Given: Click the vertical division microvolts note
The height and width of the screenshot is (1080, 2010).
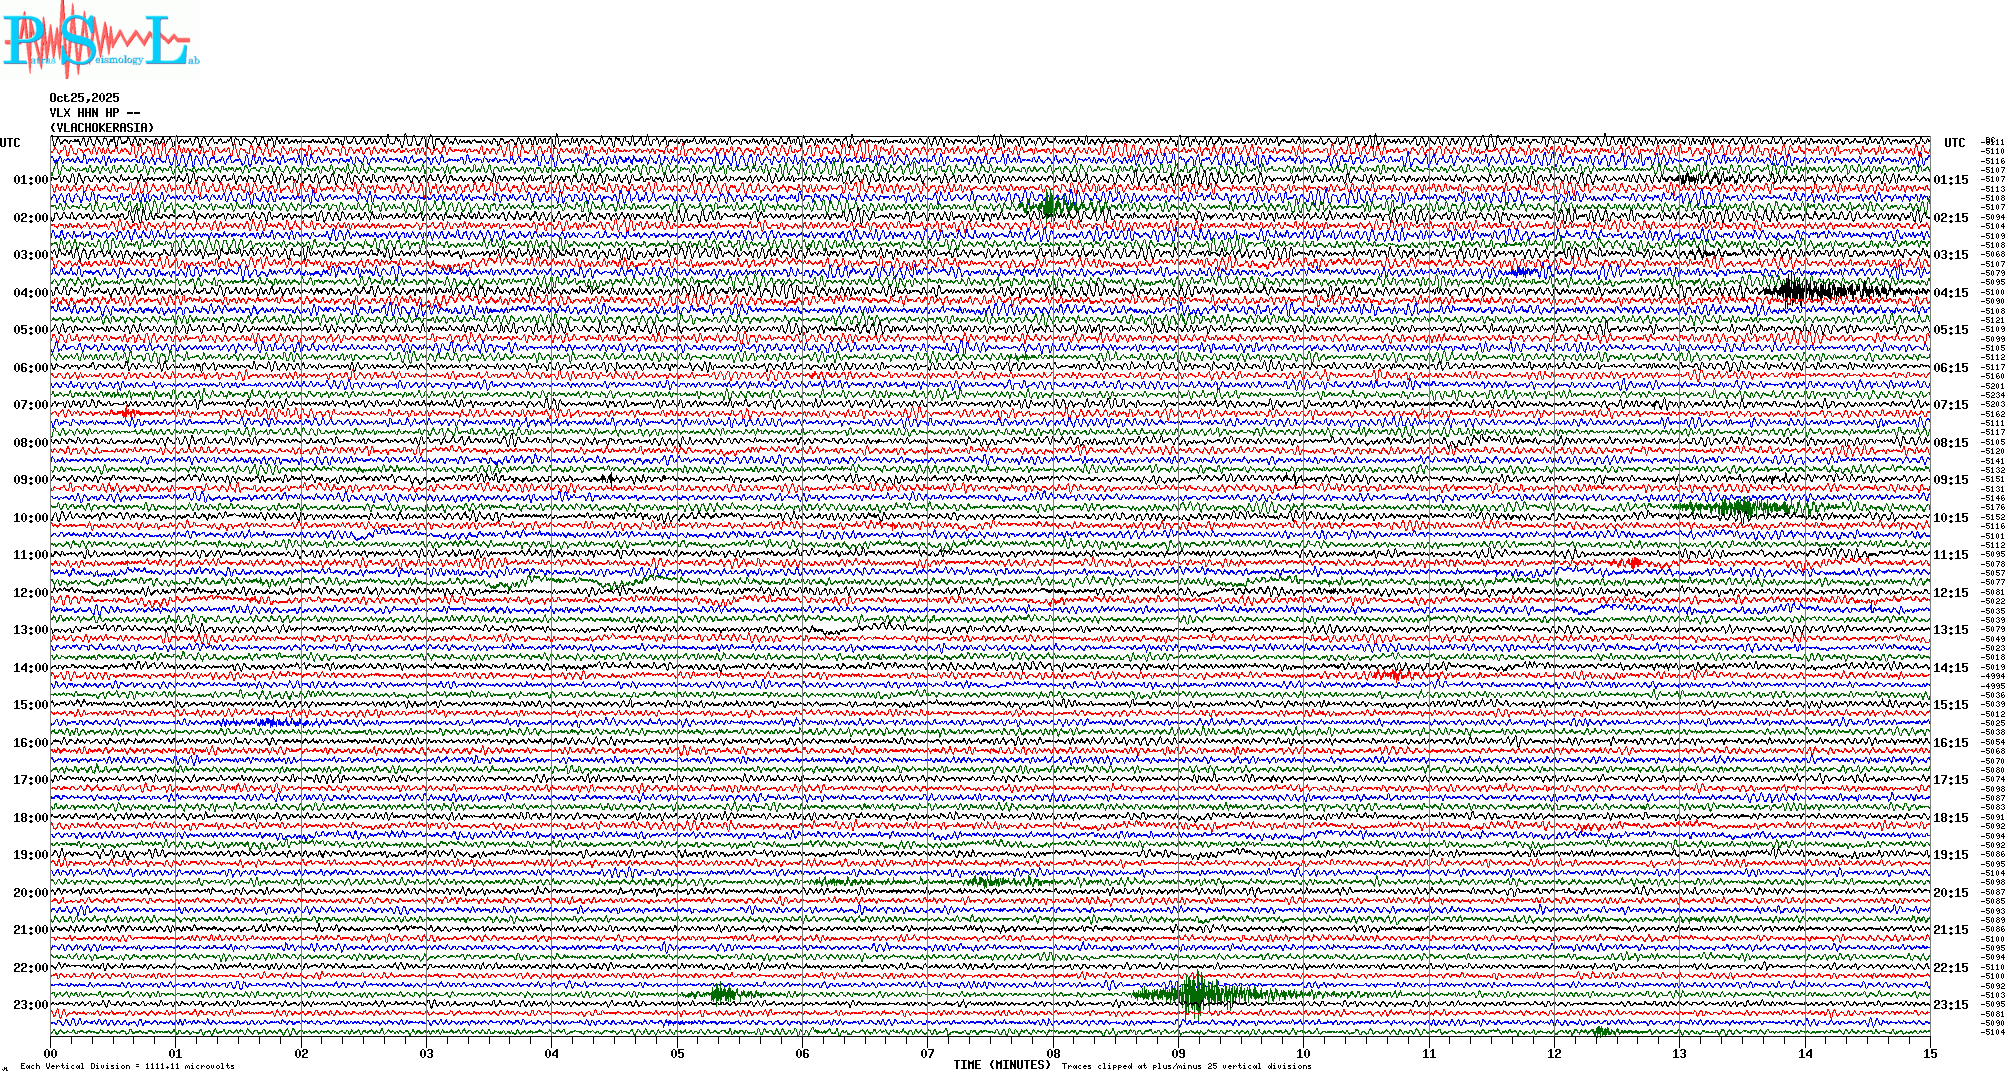Looking at the screenshot, I should (x=127, y=1066).
